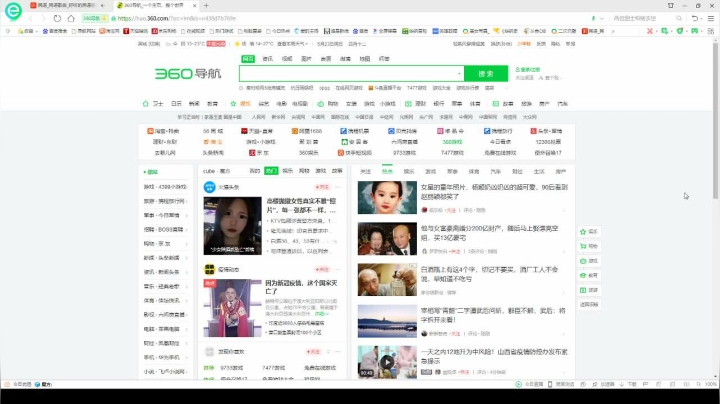Show more bookmarks with the double chevron

613,31
